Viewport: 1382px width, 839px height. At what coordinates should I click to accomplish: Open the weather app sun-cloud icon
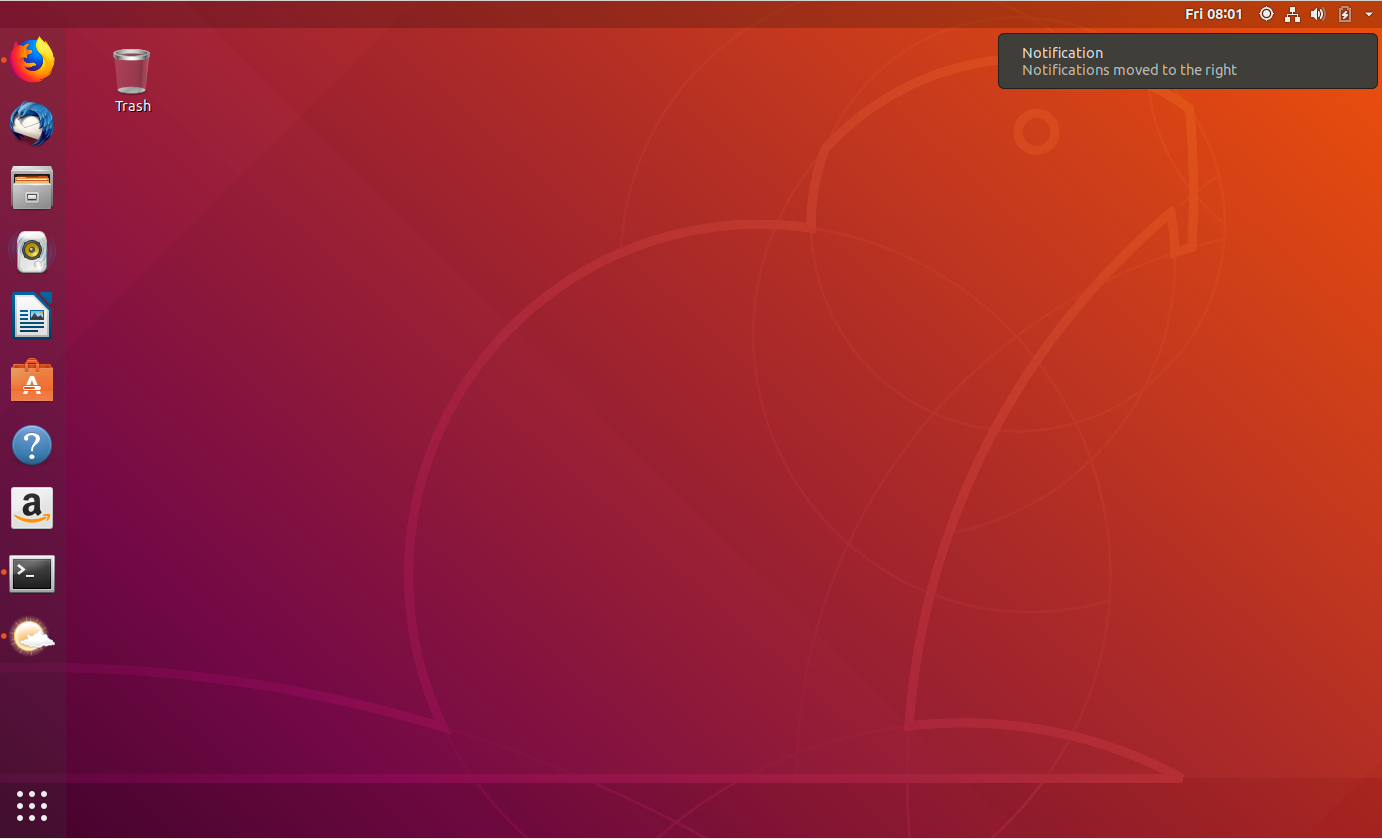32,636
